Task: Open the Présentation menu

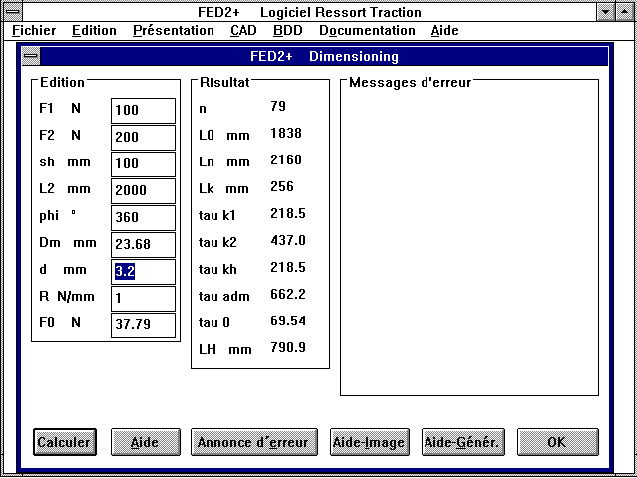Action: tap(173, 30)
